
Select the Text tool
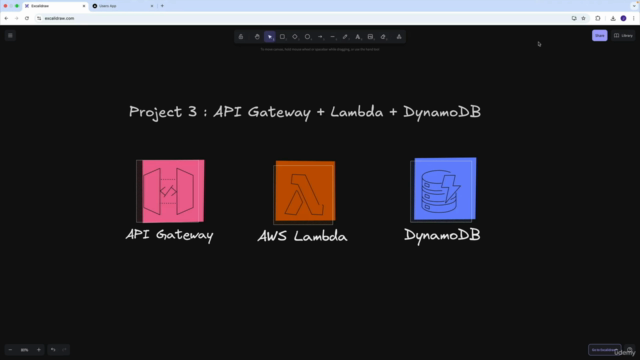358,37
